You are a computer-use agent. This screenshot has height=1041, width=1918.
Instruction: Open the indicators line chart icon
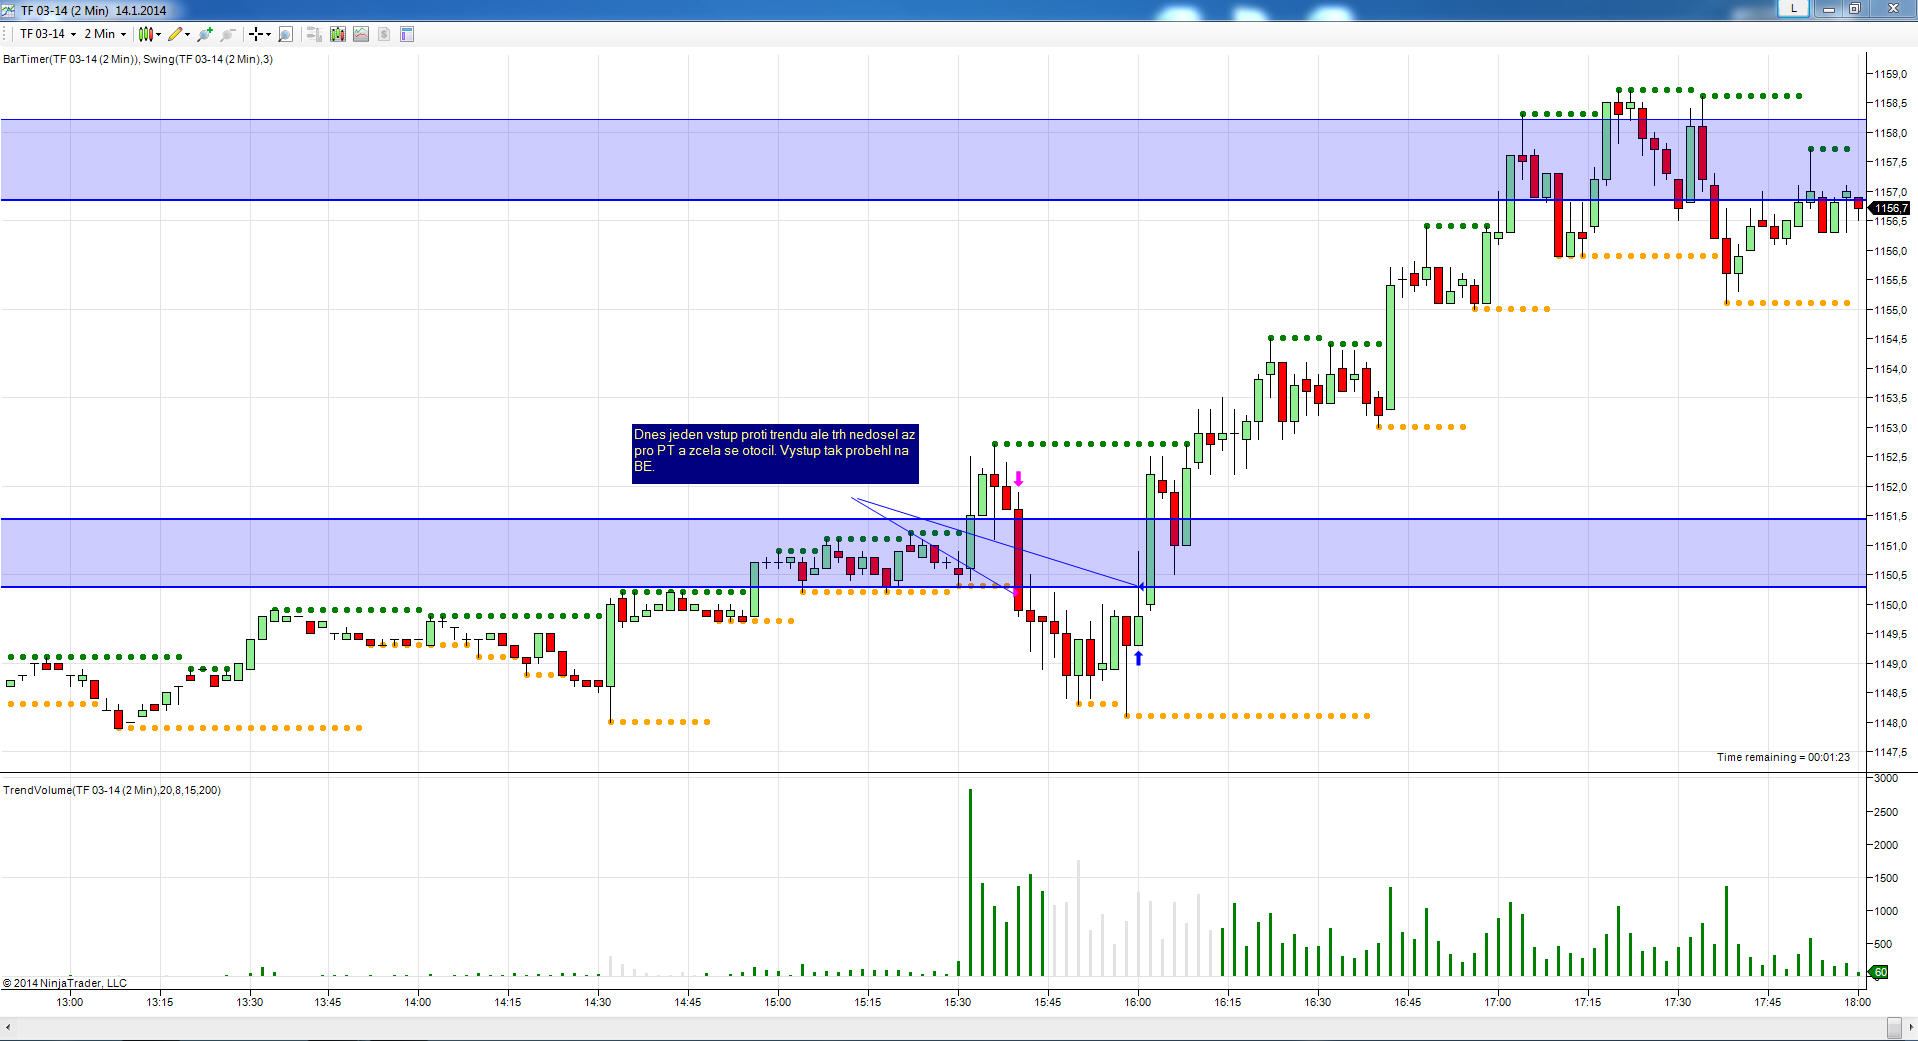click(361, 34)
